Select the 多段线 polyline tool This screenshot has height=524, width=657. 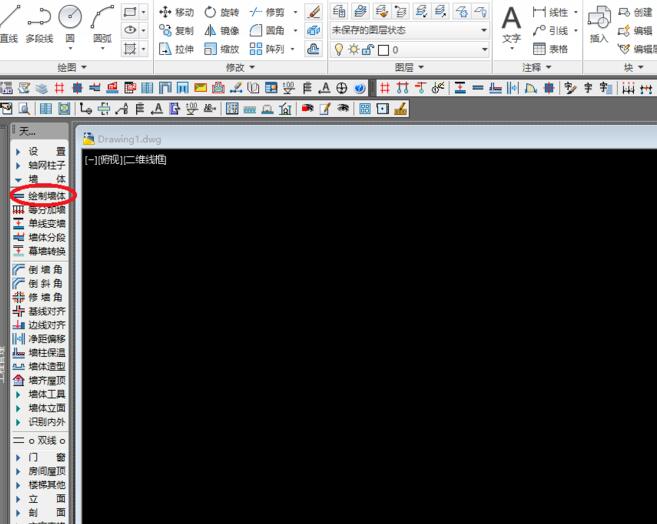point(39,23)
